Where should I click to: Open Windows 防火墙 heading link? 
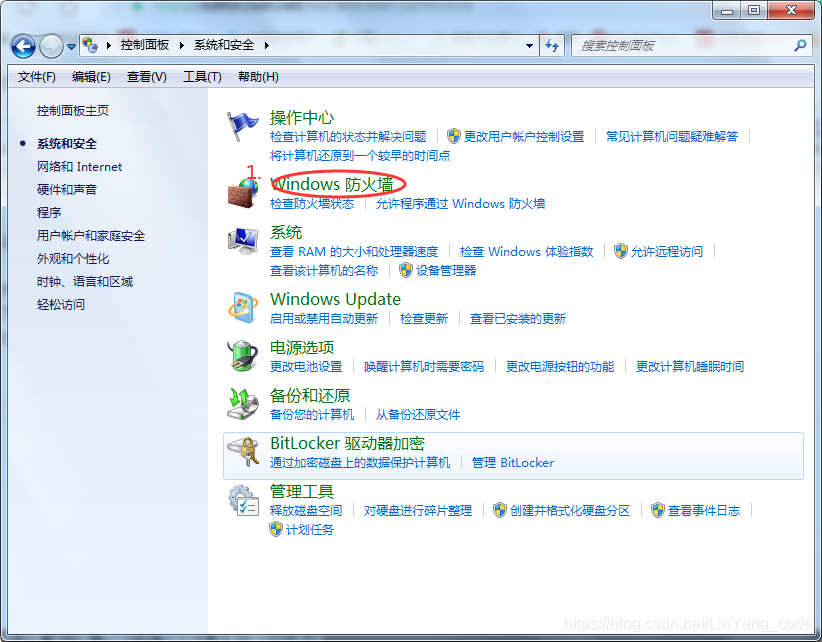pyautogui.click(x=332, y=184)
